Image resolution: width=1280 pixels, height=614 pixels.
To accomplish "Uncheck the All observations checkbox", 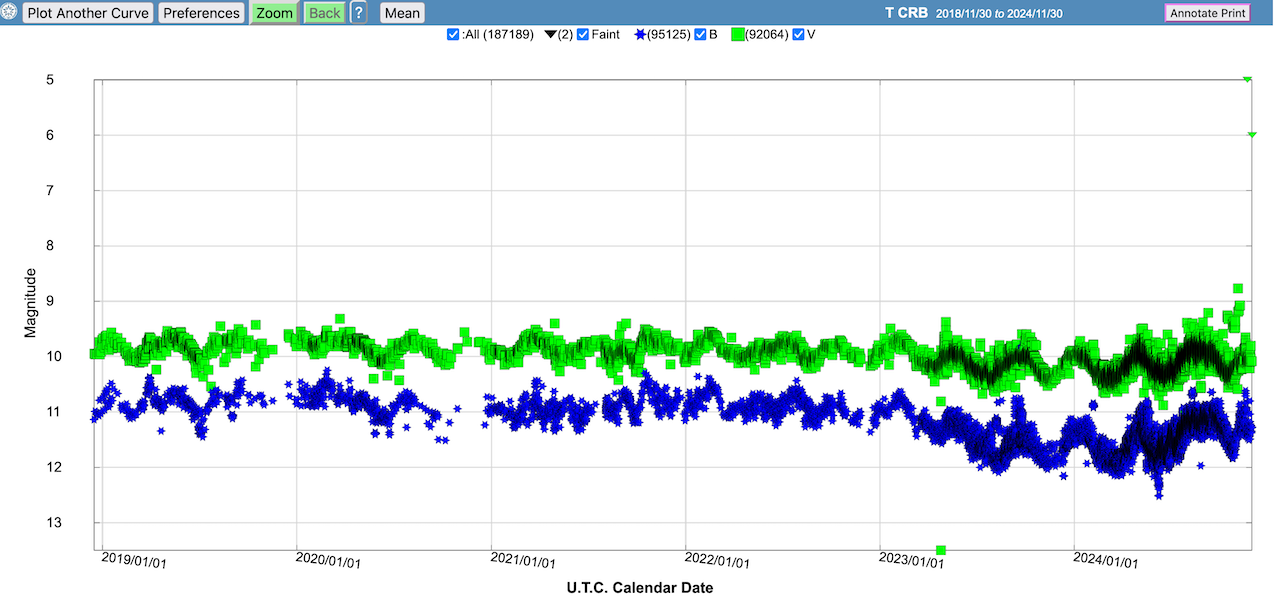I will pyautogui.click(x=453, y=35).
